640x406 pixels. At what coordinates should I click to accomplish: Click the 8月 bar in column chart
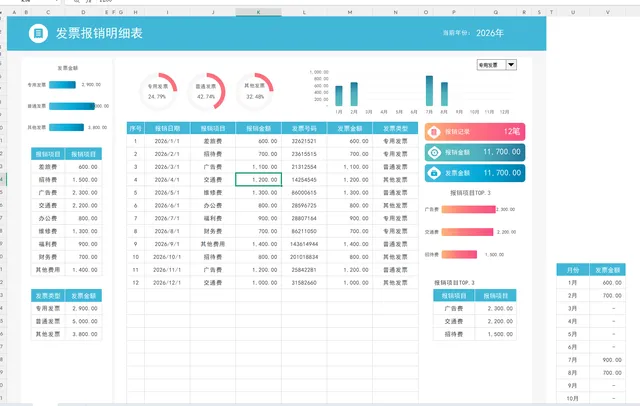[444, 94]
